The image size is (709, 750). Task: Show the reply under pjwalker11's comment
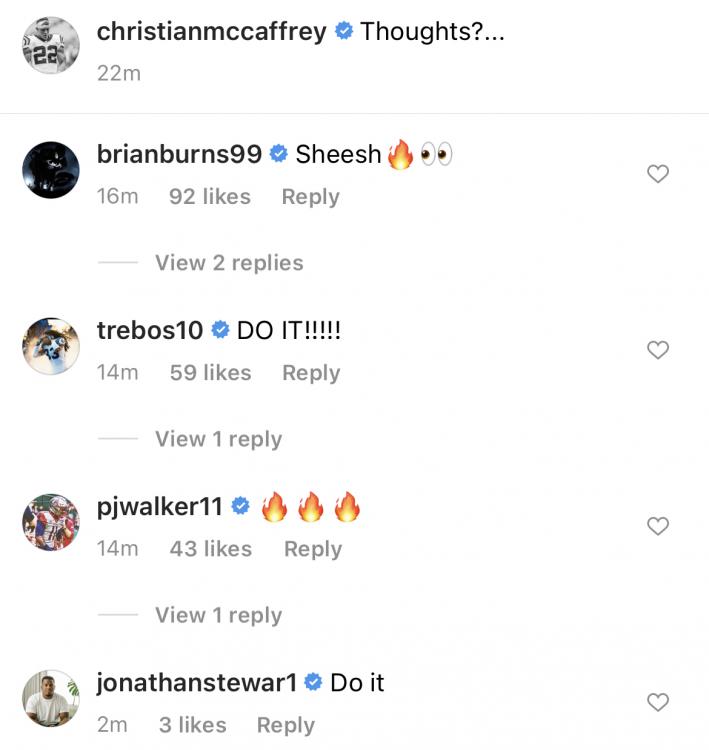tap(218, 615)
